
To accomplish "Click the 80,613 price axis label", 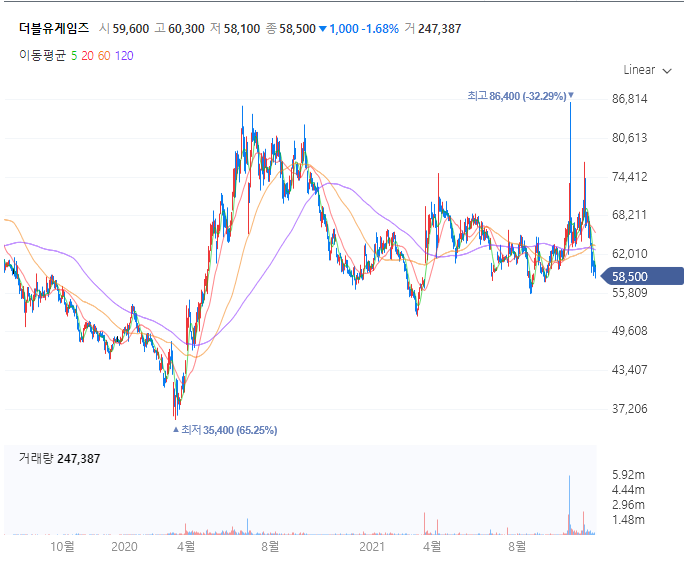I will click(630, 138).
